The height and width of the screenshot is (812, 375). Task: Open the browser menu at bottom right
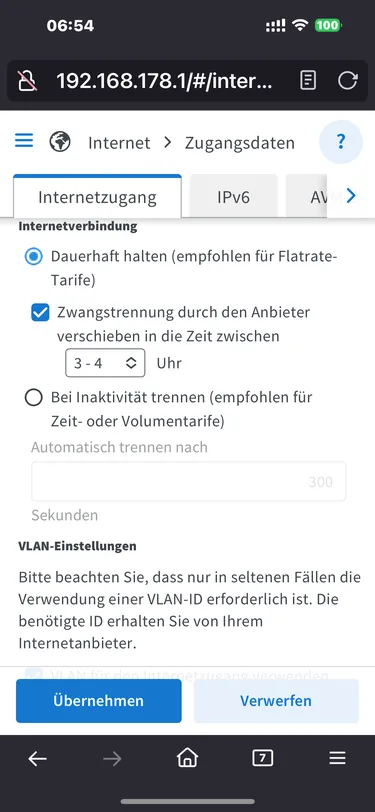[337, 759]
